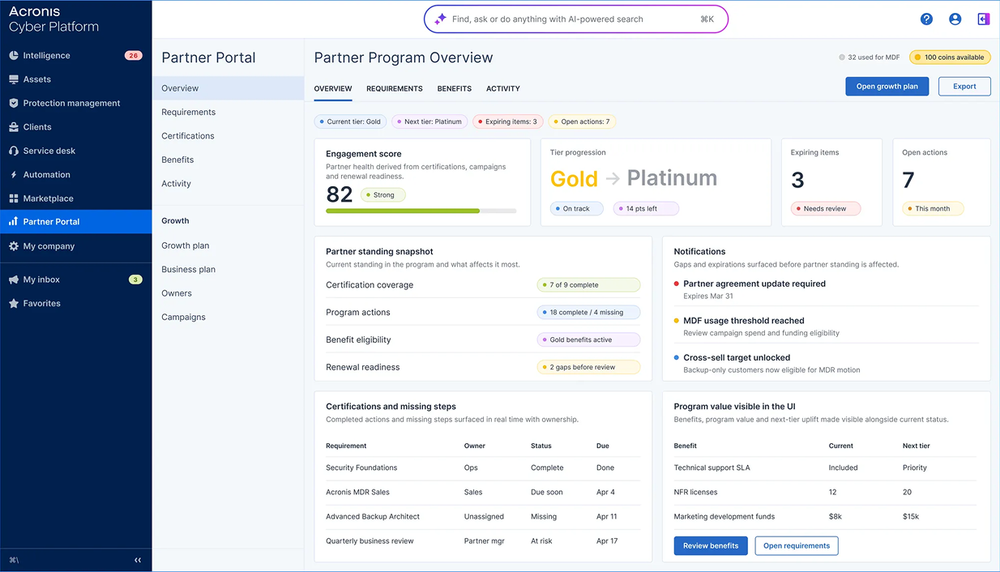Click the Clients icon in sidebar
This screenshot has width=1000, height=572.
(13, 127)
